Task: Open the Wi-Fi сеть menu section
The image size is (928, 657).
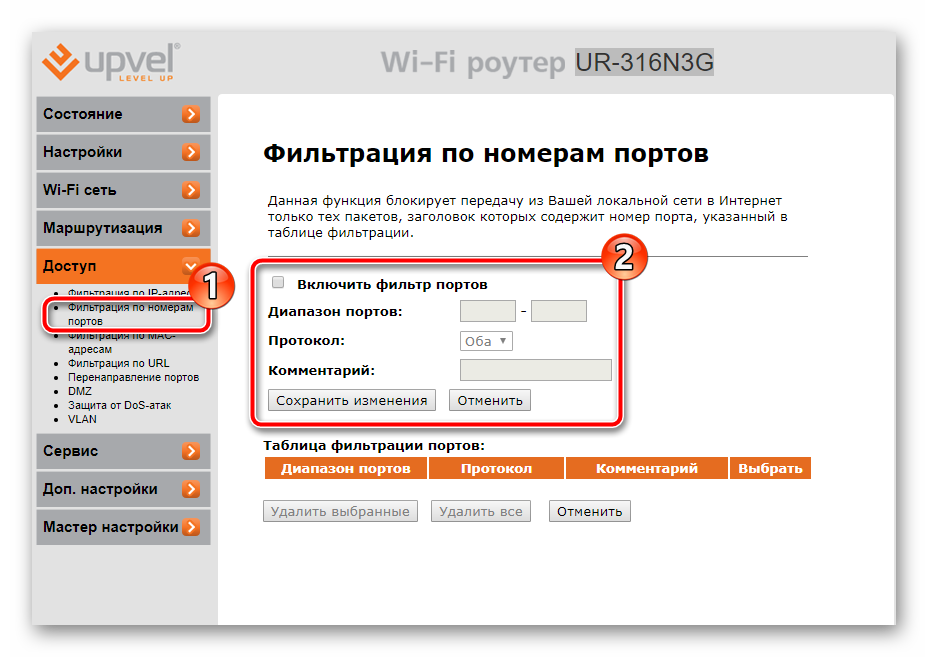Action: pos(123,190)
